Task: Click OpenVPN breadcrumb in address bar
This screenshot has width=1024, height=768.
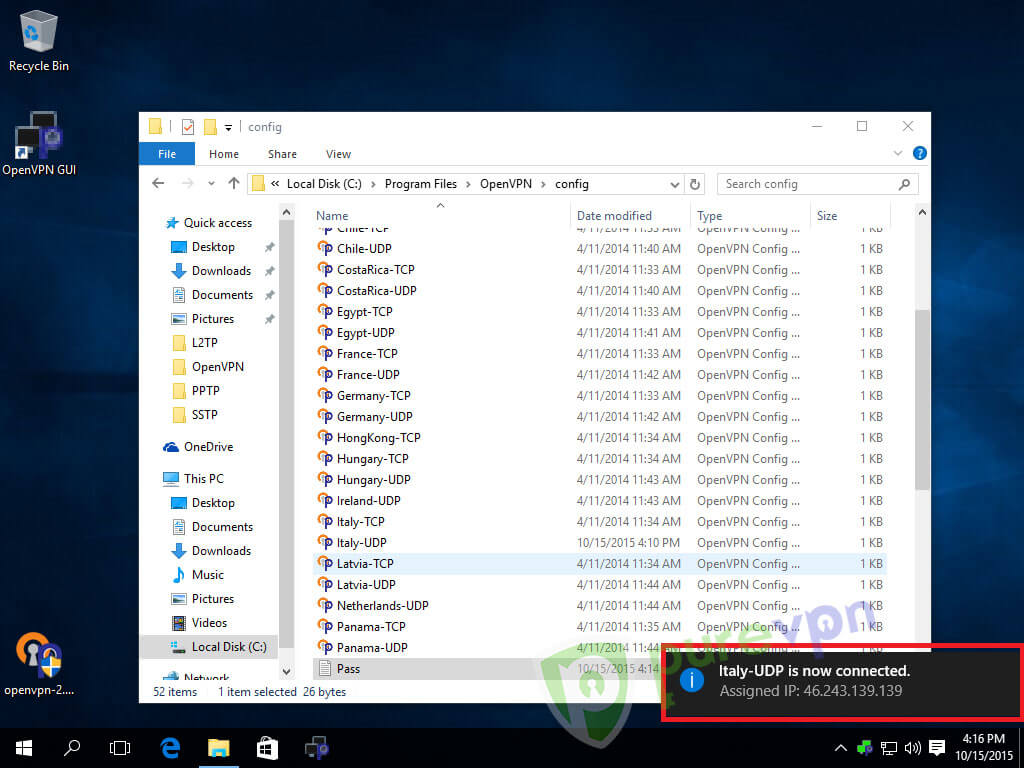Action: [x=506, y=184]
